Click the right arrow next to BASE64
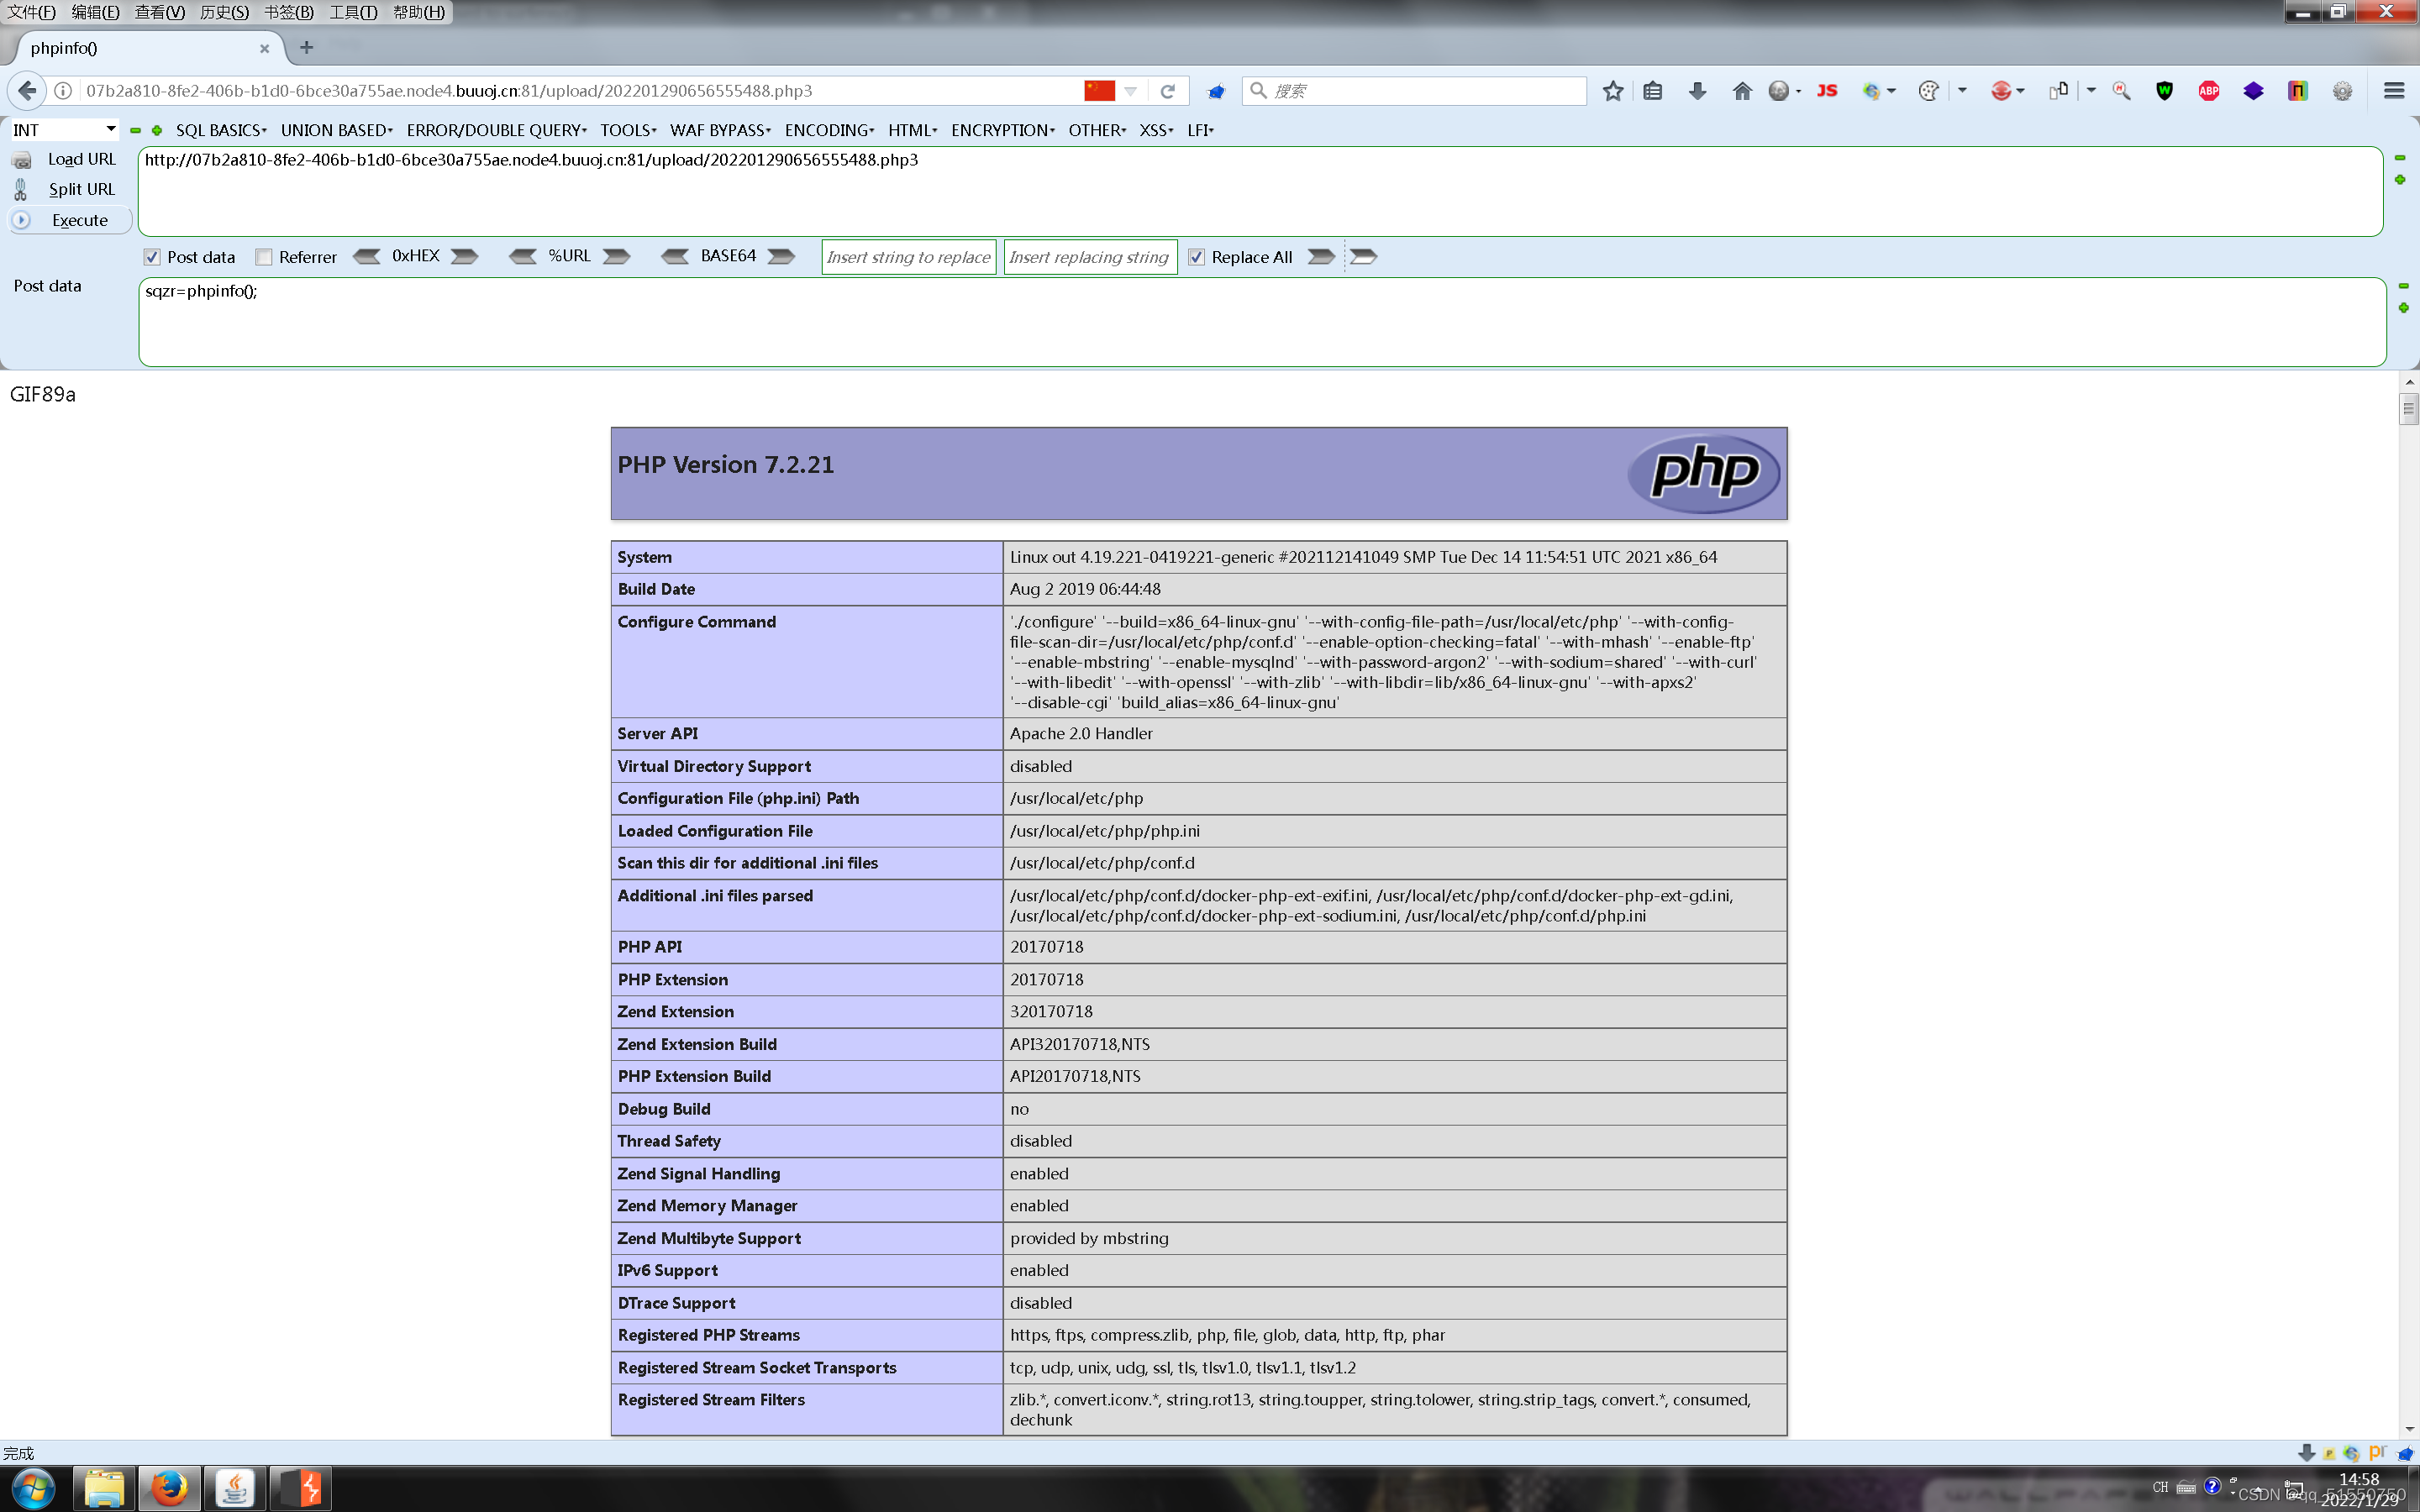This screenshot has width=2420, height=1512. 781,257
